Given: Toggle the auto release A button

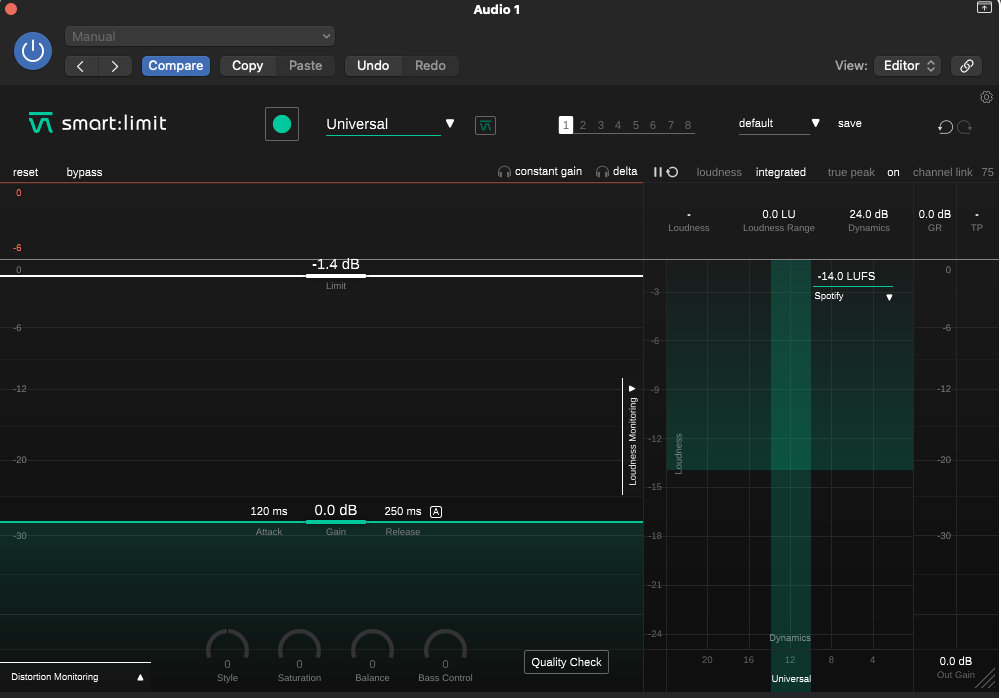Looking at the screenshot, I should (436, 512).
